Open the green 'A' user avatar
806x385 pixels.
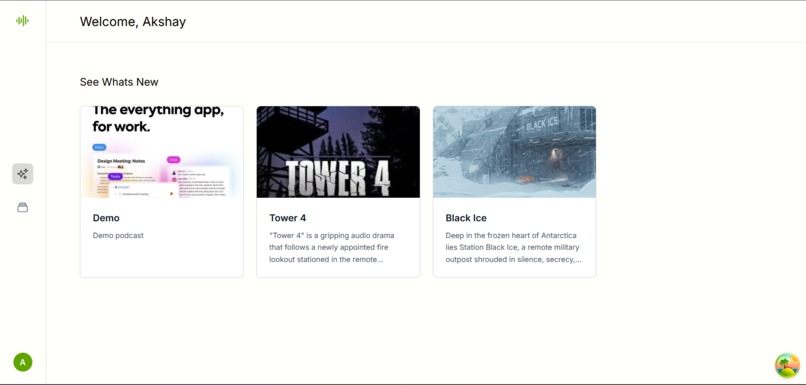[23, 362]
